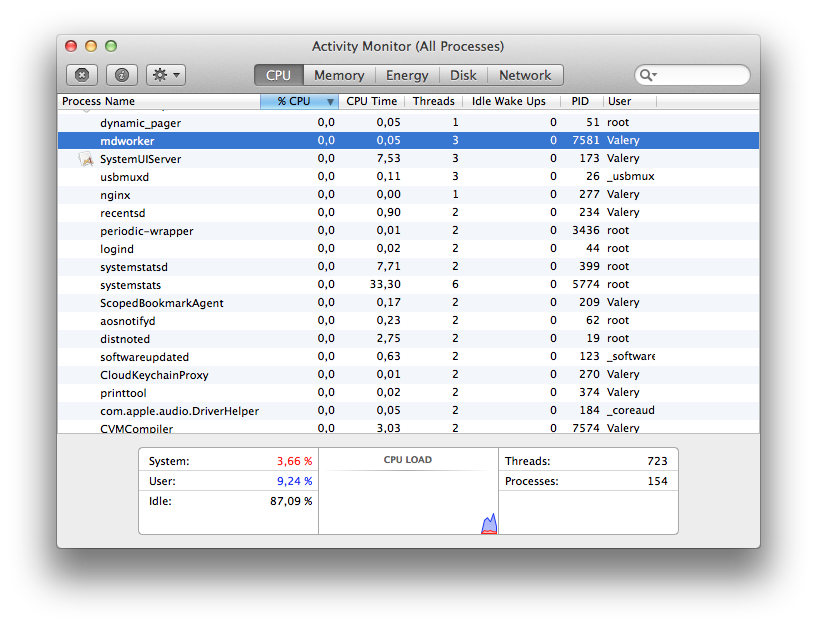
Task: Select the systemstats process row
Action: click(408, 285)
